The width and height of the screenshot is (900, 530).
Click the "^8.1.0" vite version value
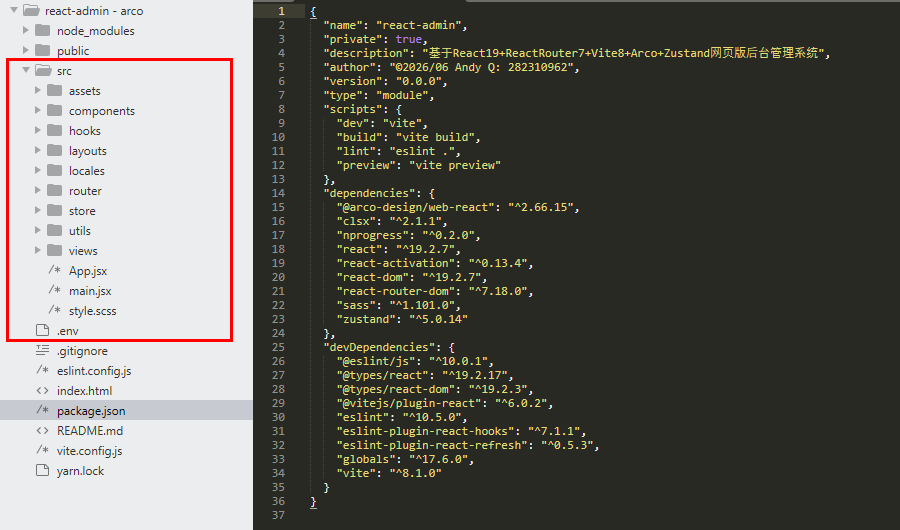click(415, 473)
